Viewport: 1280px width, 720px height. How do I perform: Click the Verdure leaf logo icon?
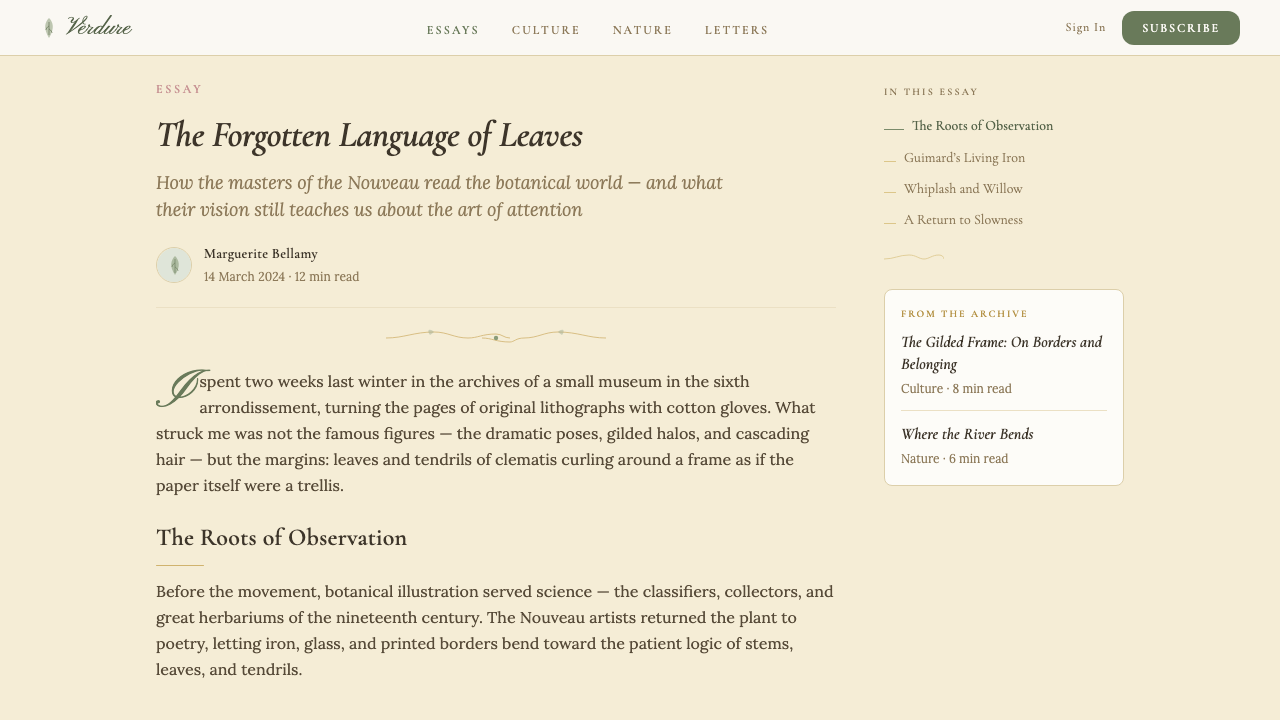(x=49, y=28)
